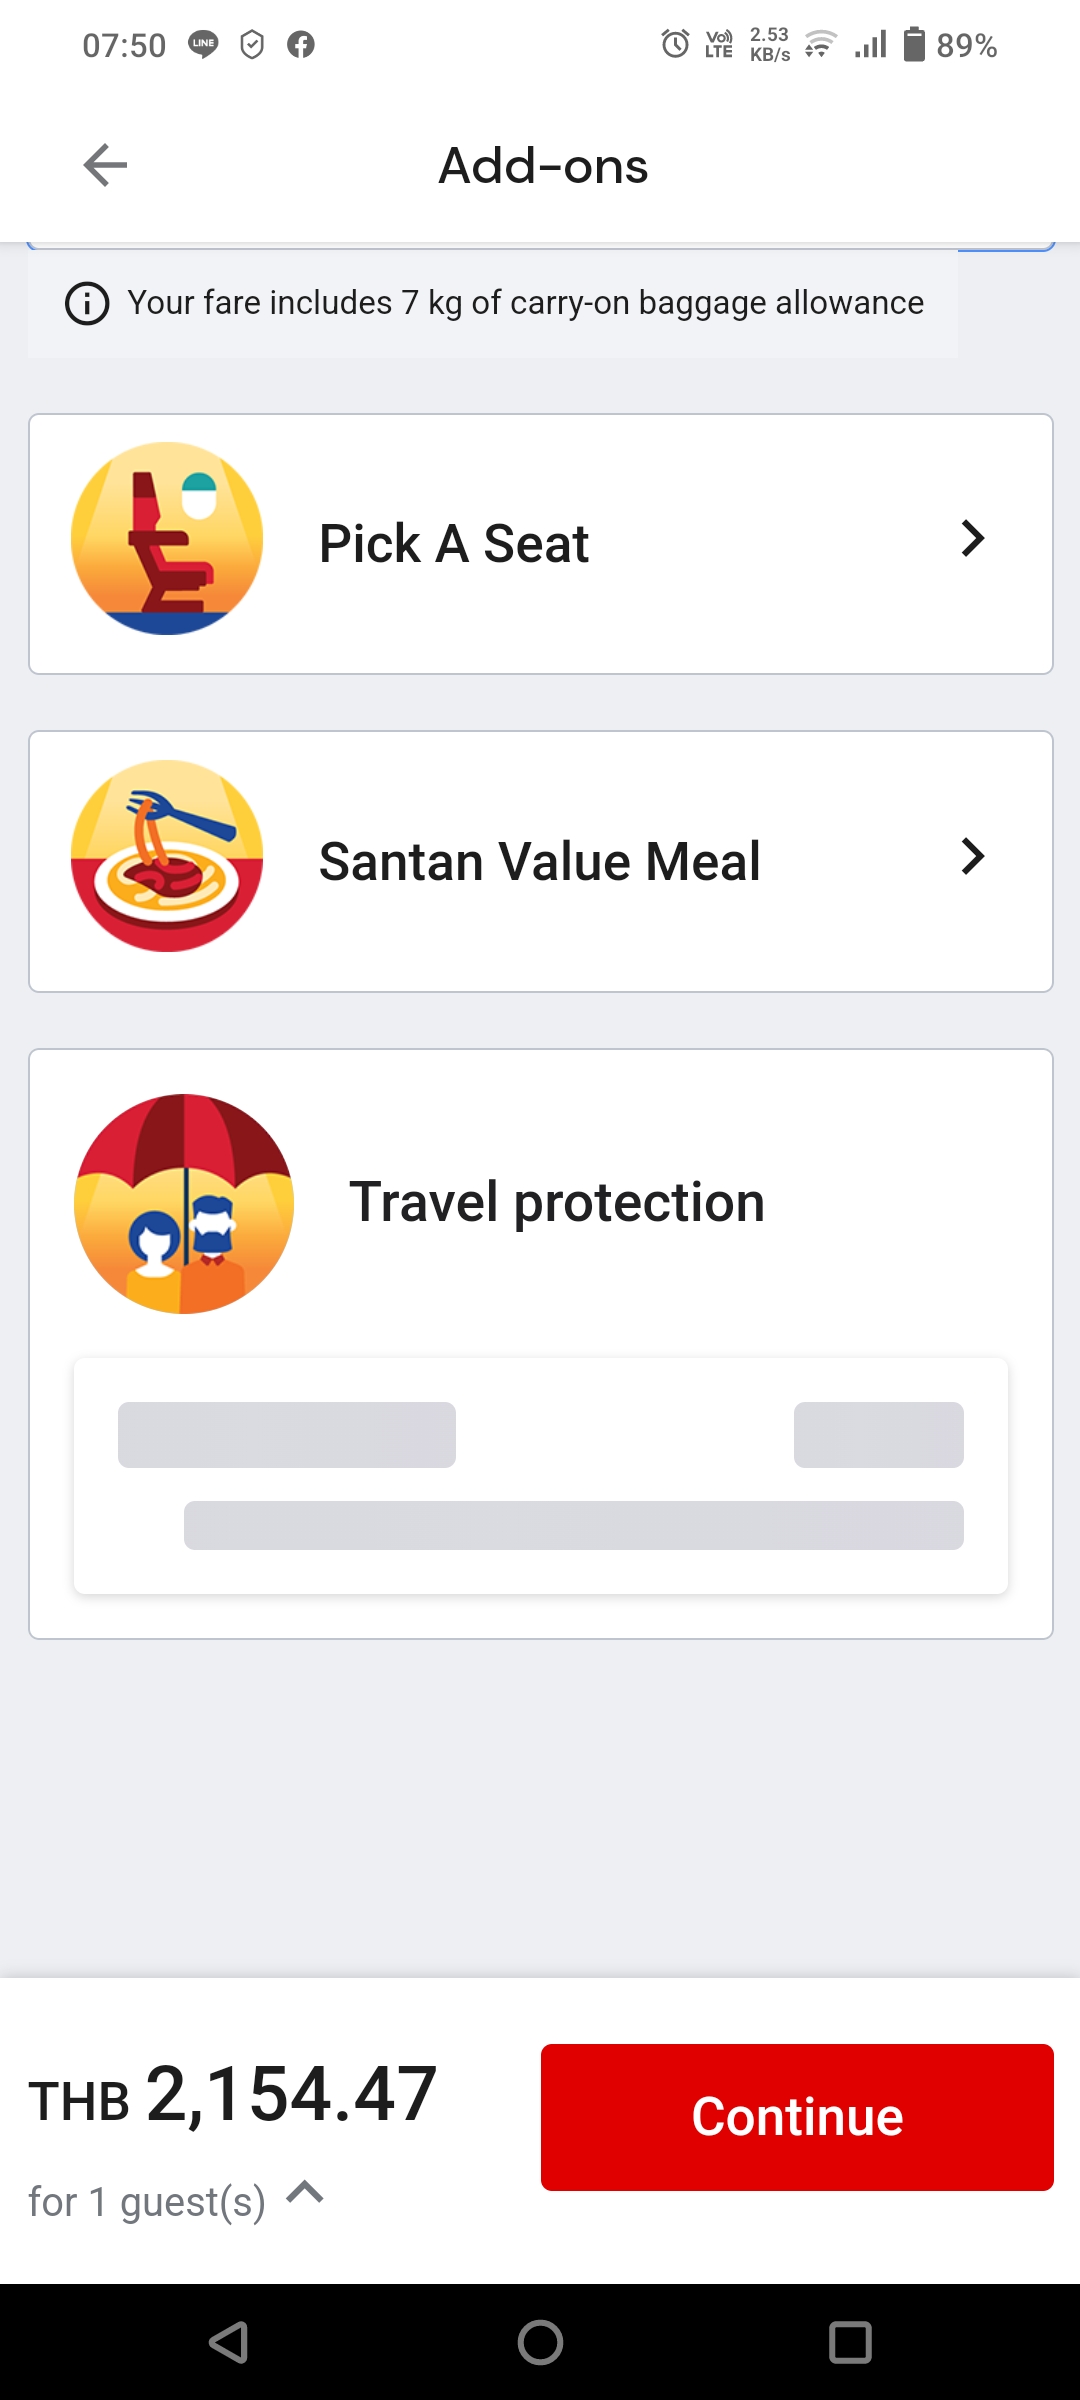Tap the Pick A Seat seat icon
The image size is (1080, 2400).
167,539
